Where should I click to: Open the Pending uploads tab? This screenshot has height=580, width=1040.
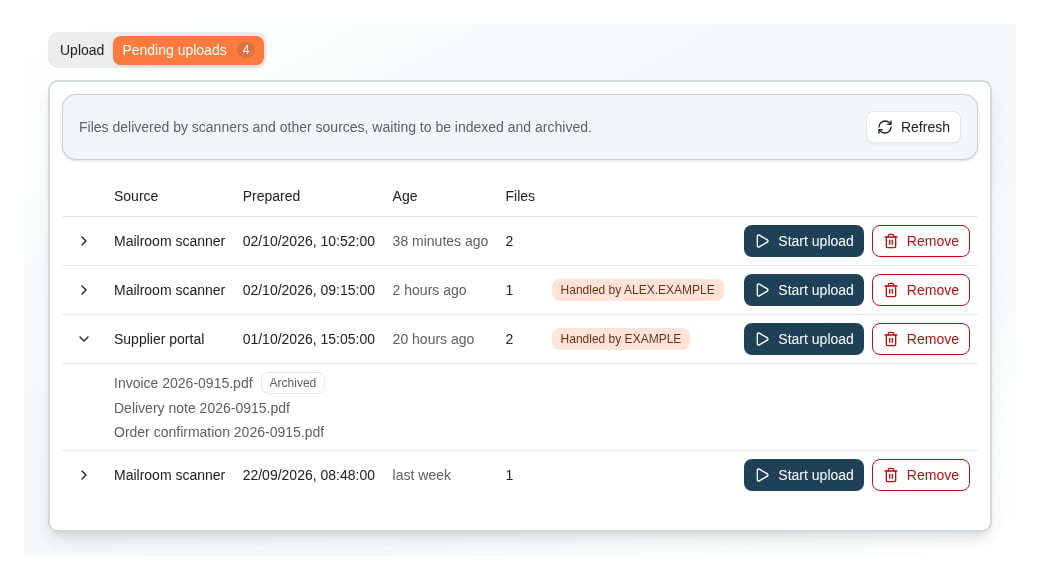tap(188, 50)
